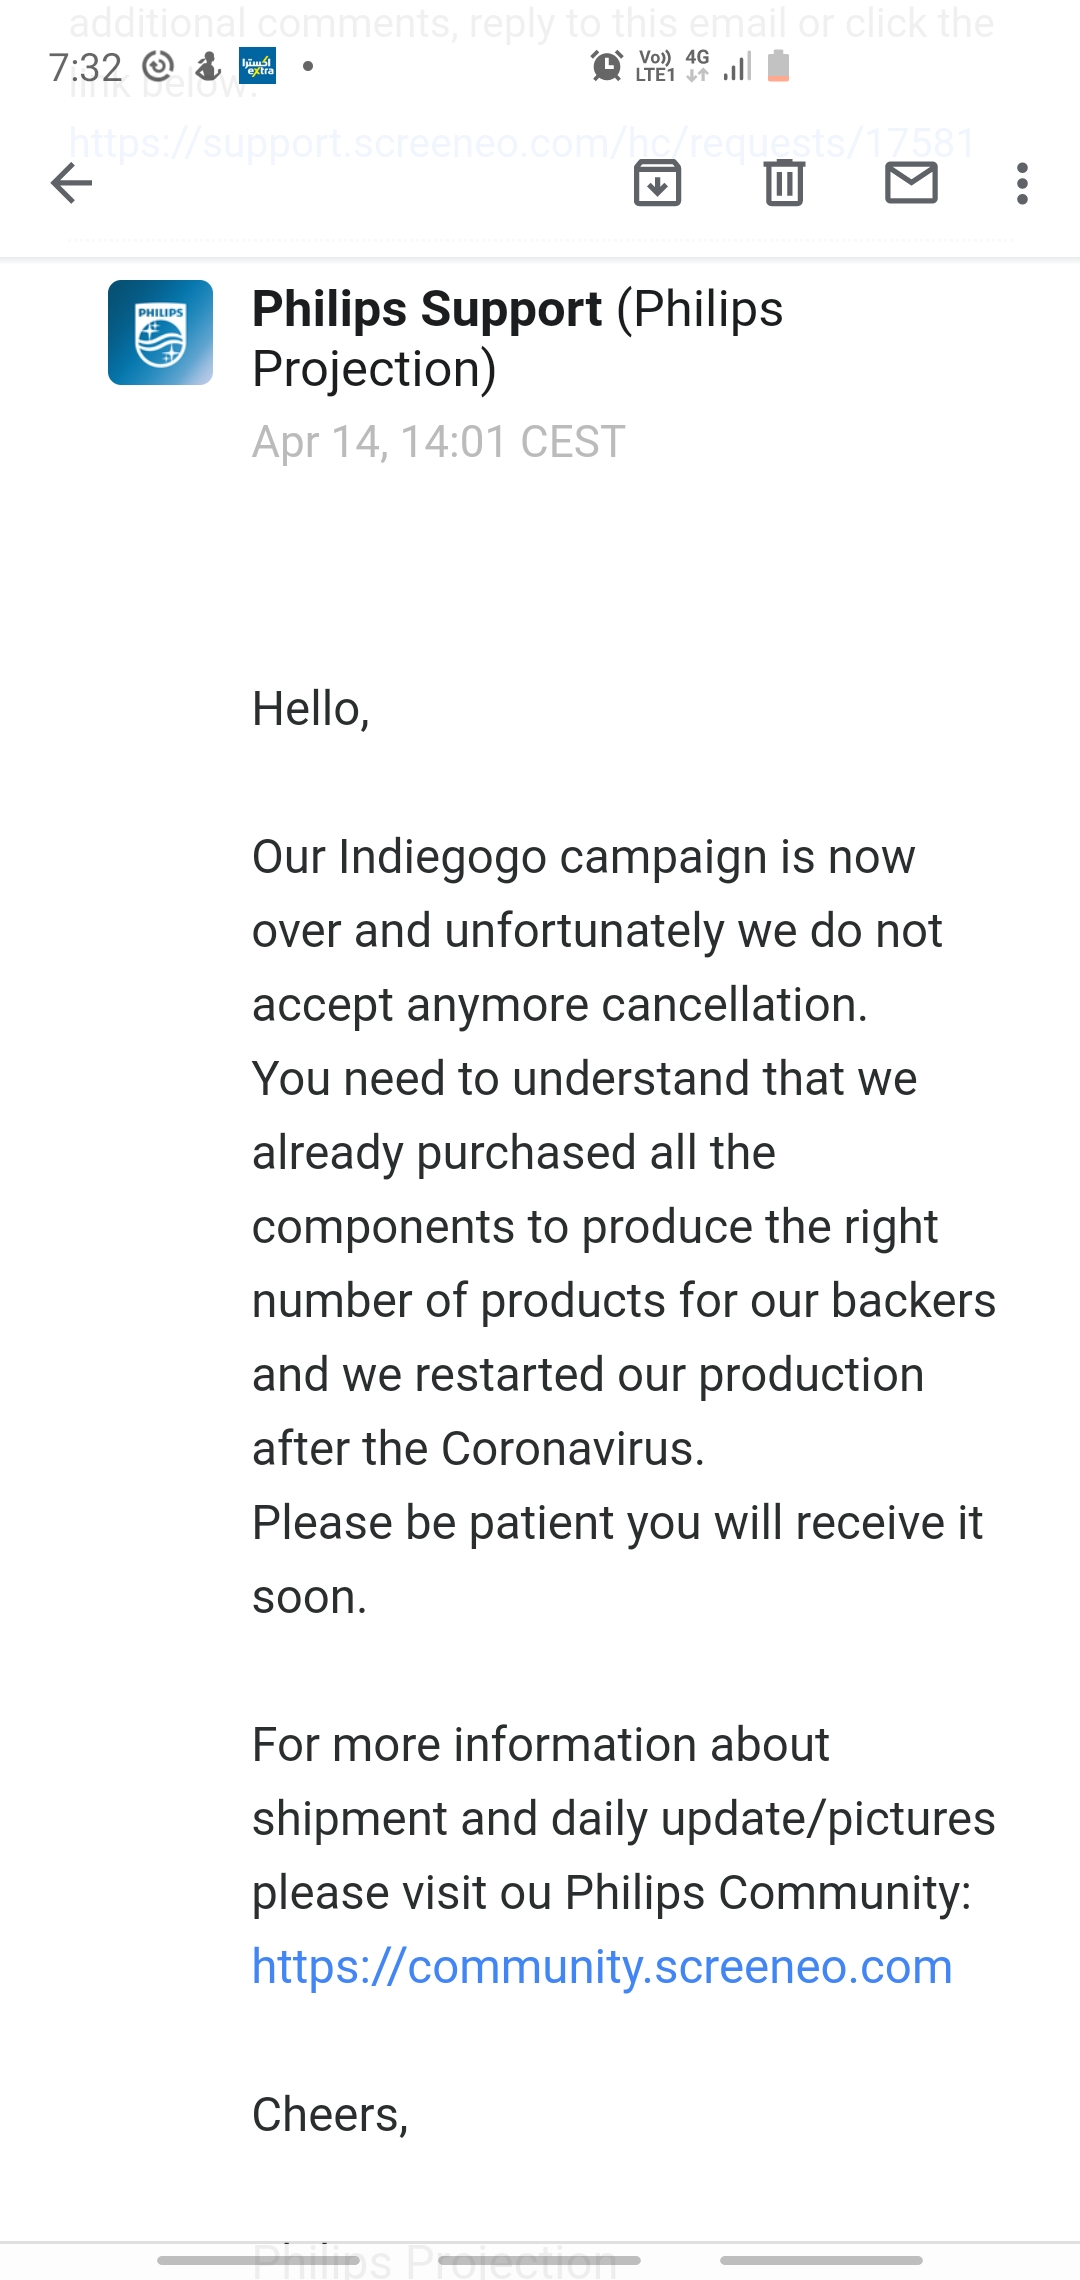Tap the clock showing 7:32
Image resolution: width=1080 pixels, height=2280 pixels.
tap(85, 67)
